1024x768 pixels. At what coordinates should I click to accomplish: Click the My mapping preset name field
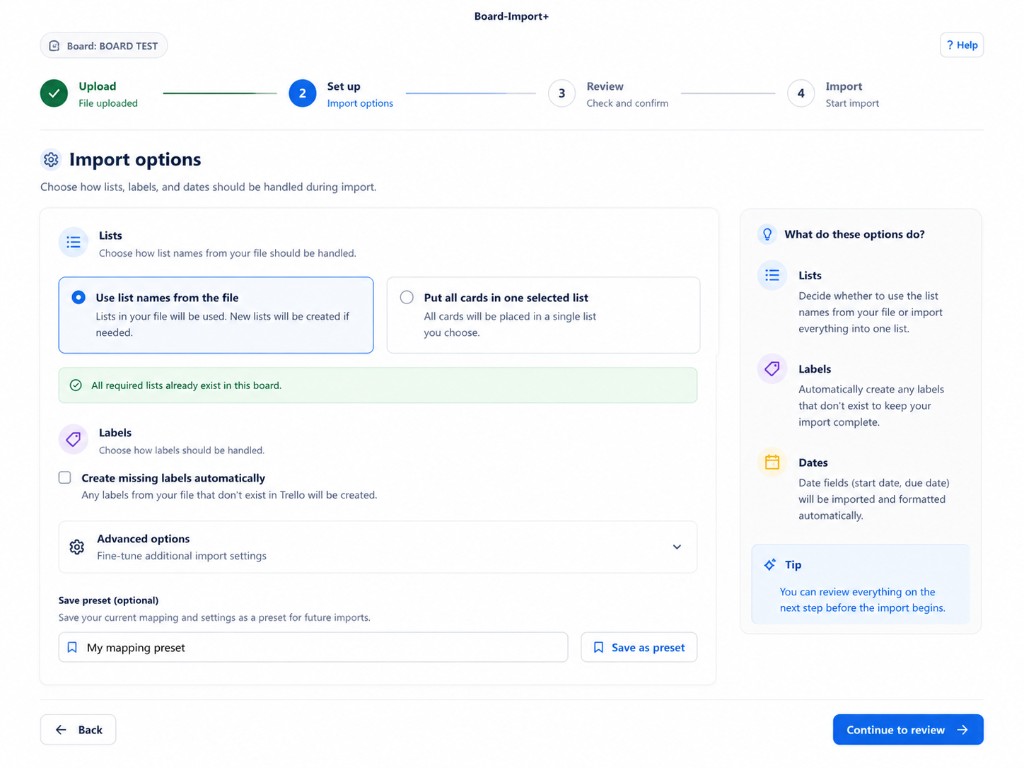313,647
